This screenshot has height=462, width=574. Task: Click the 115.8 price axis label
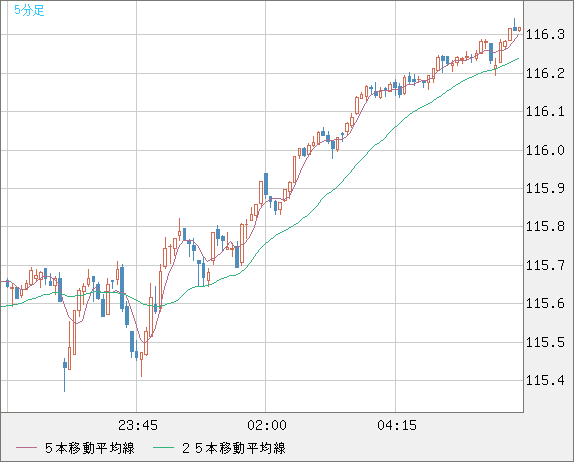click(545, 227)
